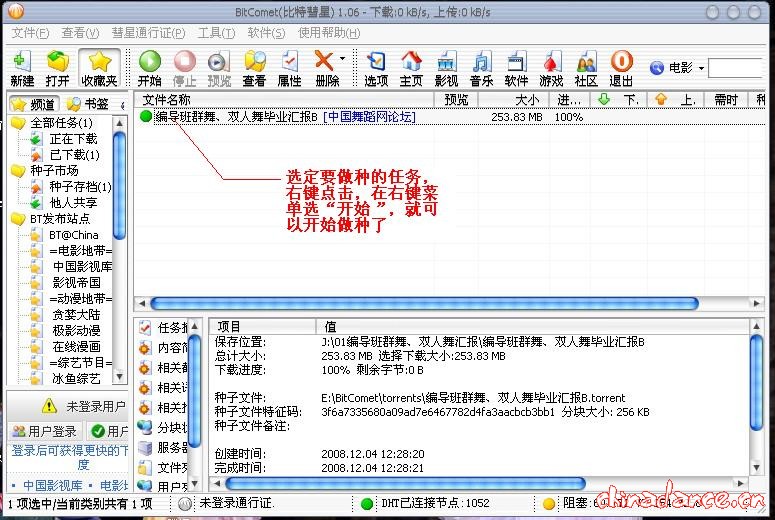Select the 编导班群舞 task row
Image resolution: width=775 pixels, height=520 pixels.
tap(449, 117)
